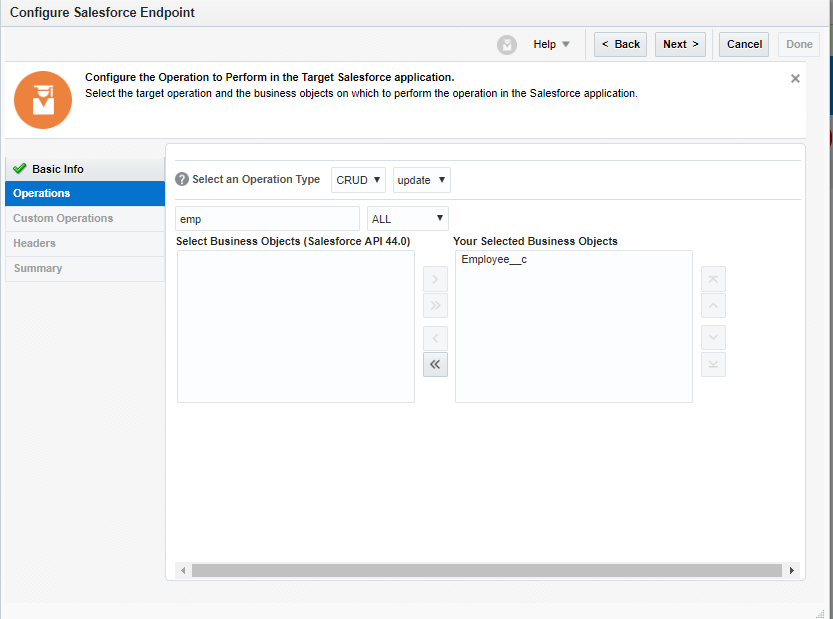Click the orange Salesforce endpoint wizard icon
The height and width of the screenshot is (619, 833).
point(43,100)
